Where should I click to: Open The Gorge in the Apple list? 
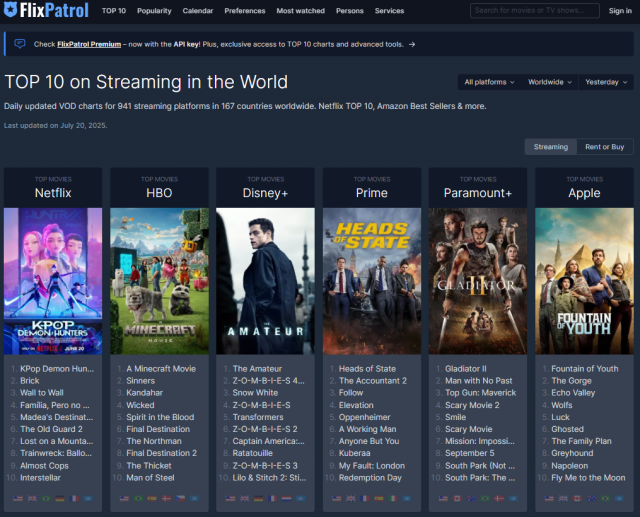tap(571, 381)
